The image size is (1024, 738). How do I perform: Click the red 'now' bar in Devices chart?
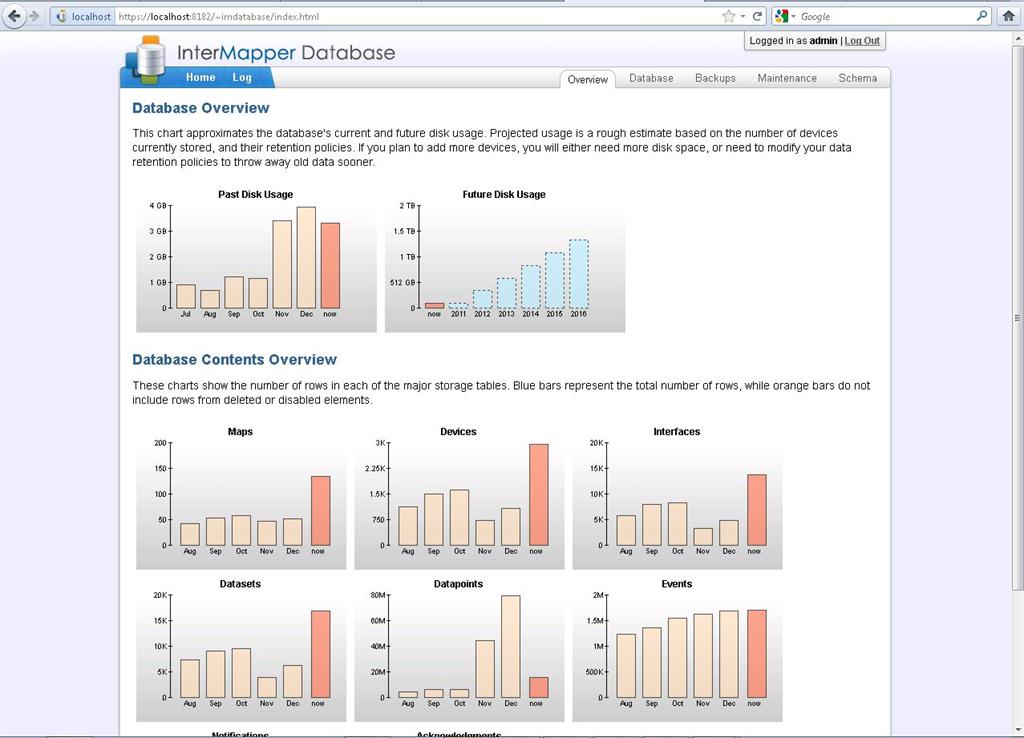pyautogui.click(x=539, y=495)
